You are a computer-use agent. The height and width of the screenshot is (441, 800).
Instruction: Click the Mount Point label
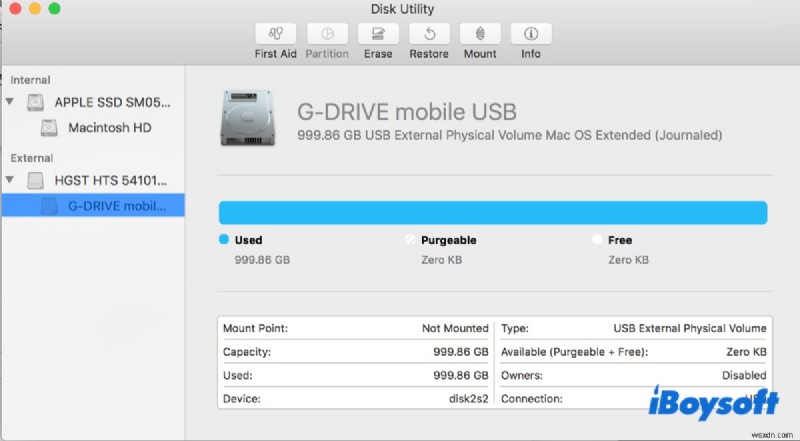[255, 328]
